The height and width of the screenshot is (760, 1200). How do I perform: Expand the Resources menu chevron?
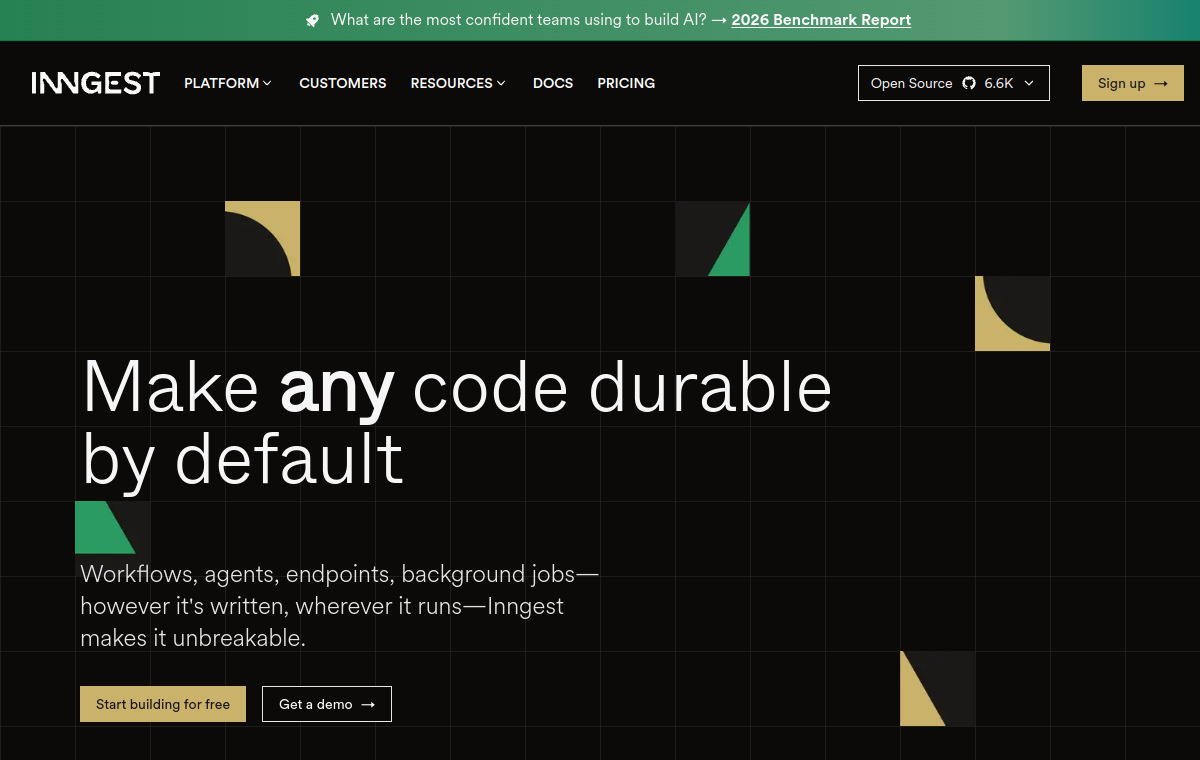pos(501,83)
